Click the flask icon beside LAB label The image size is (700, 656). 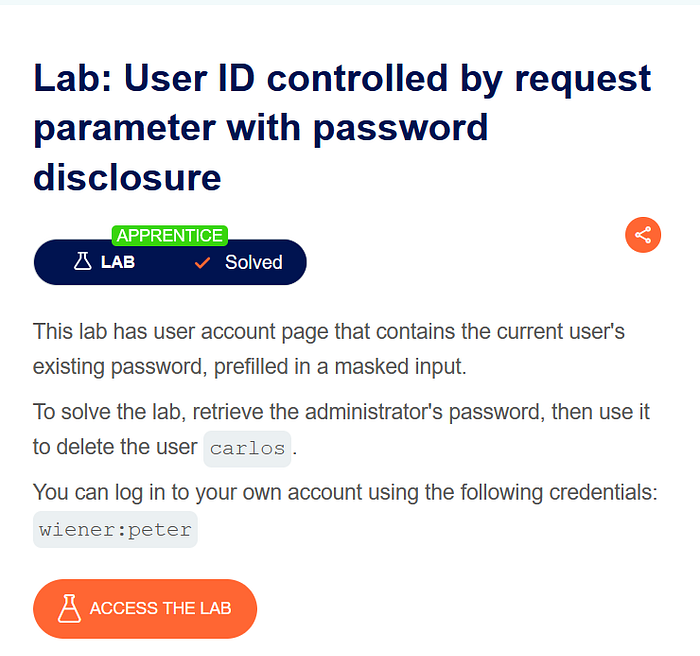coord(83,261)
